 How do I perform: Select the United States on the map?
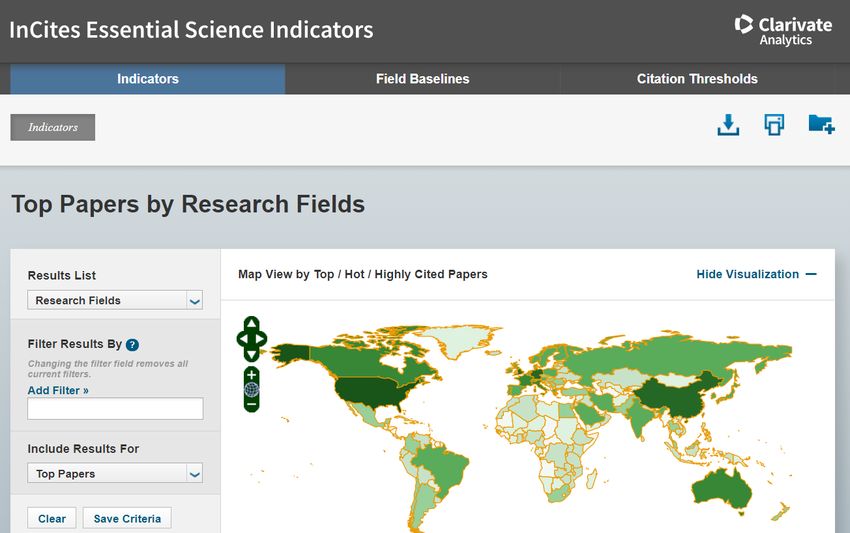[369, 391]
